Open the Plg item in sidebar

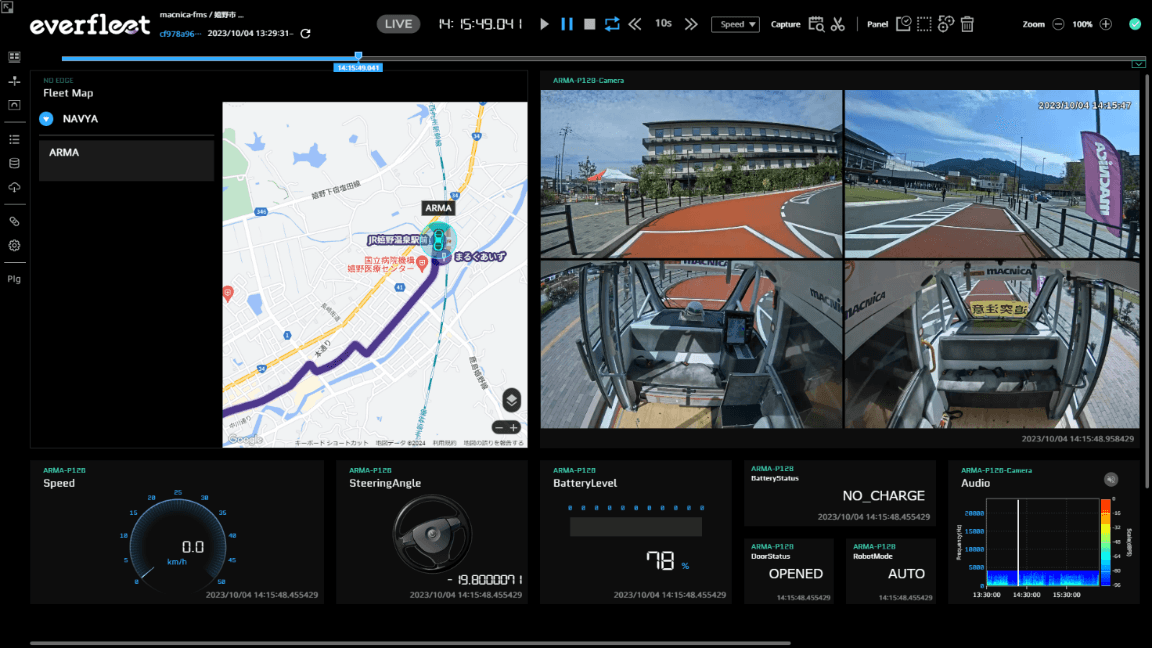[x=14, y=279]
